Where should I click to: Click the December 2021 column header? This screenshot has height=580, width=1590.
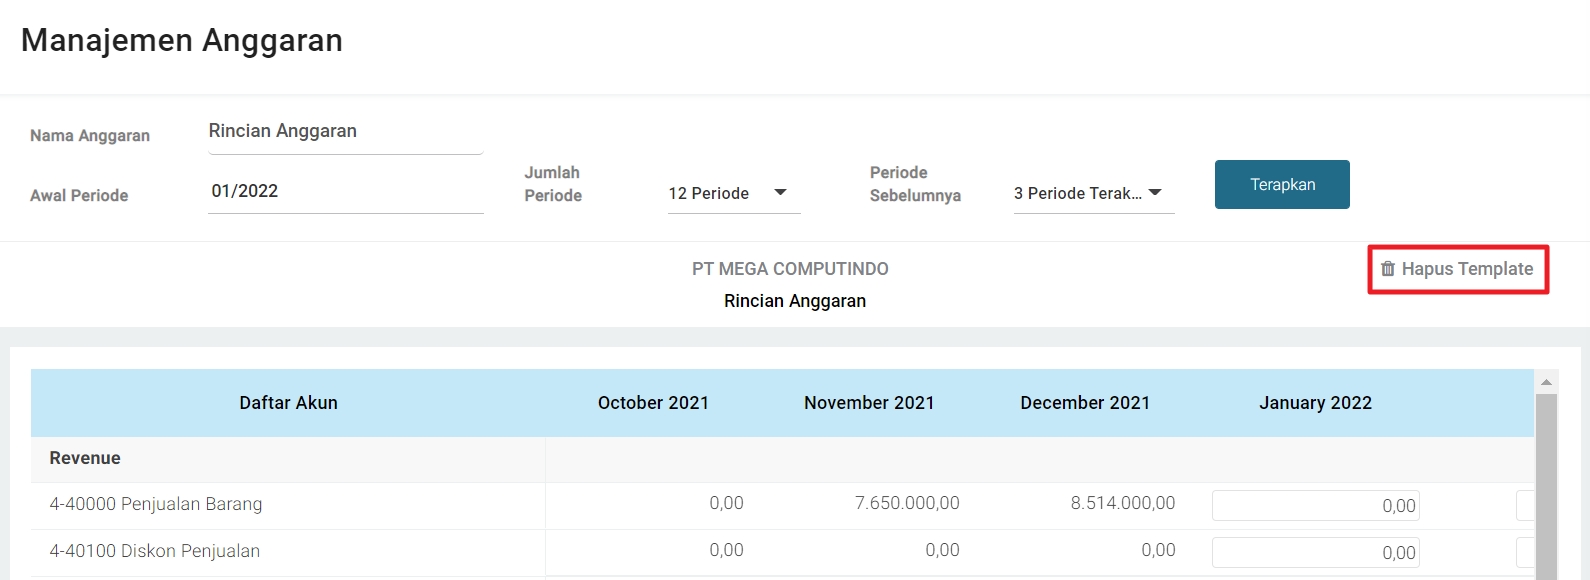(1085, 403)
